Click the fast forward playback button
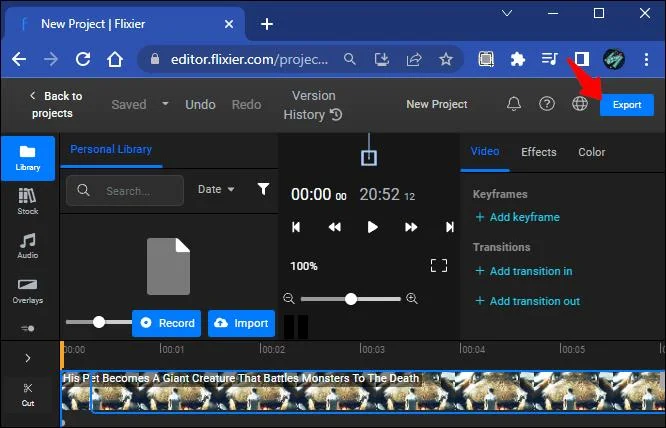The width and height of the screenshot is (666, 428). pyautogui.click(x=411, y=227)
